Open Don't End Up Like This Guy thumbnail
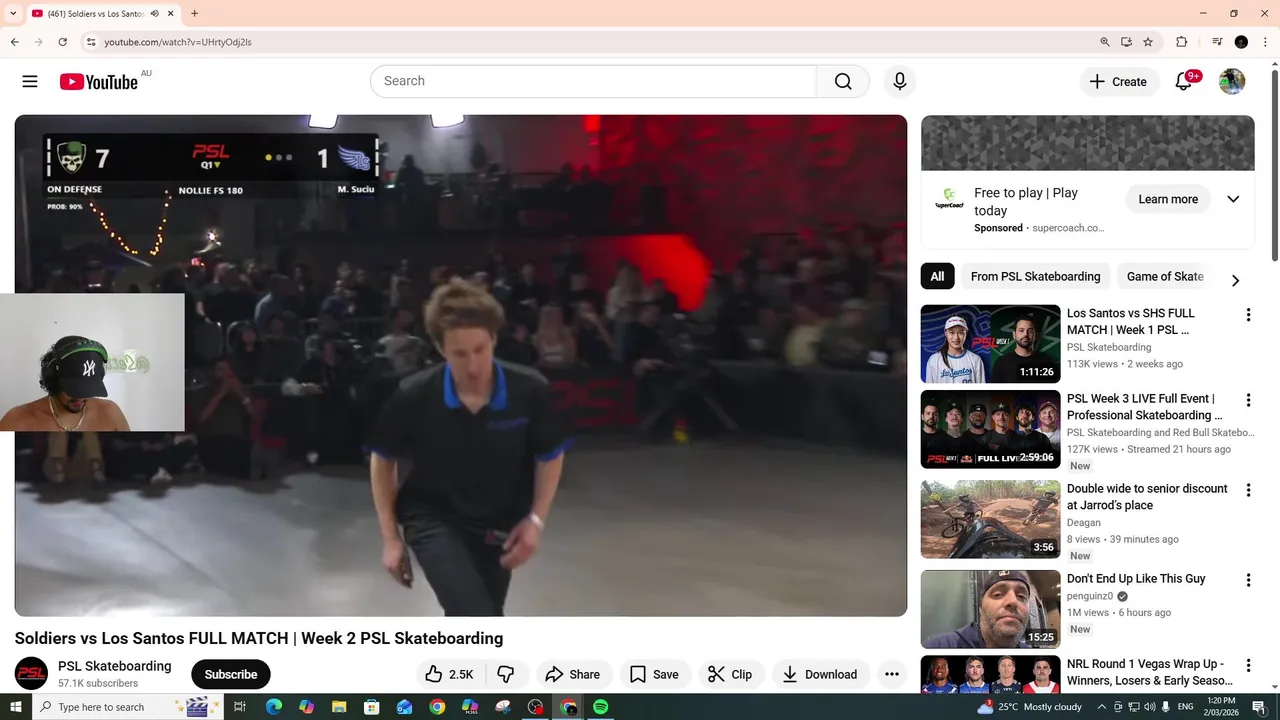 (990, 609)
